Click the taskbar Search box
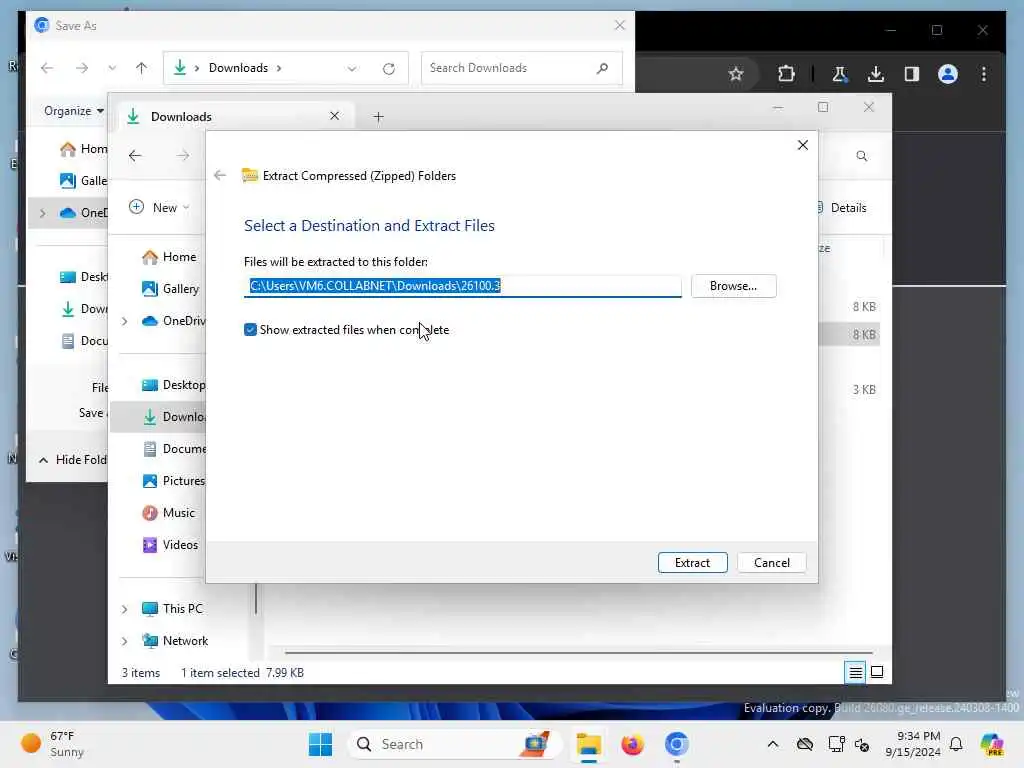Image resolution: width=1024 pixels, height=768 pixels. (x=455, y=744)
